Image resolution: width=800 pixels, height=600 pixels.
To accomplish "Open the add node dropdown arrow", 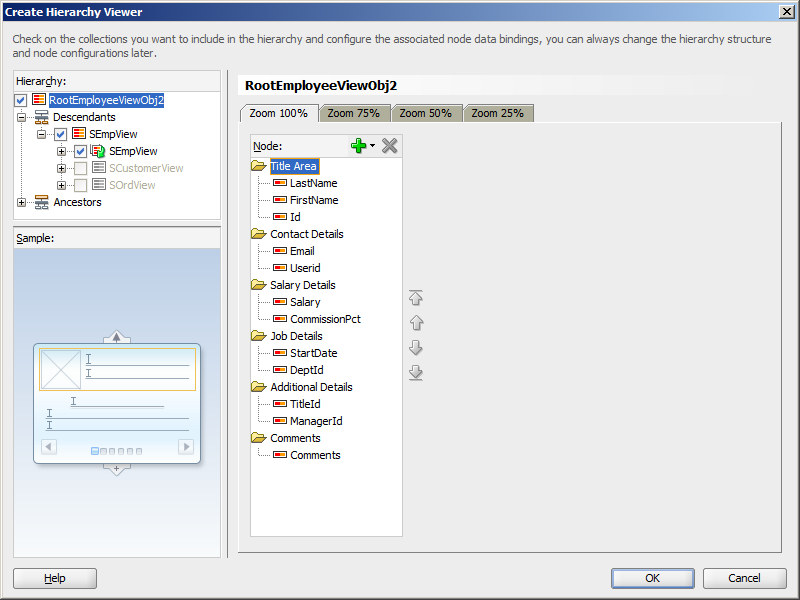I will pyautogui.click(x=372, y=146).
